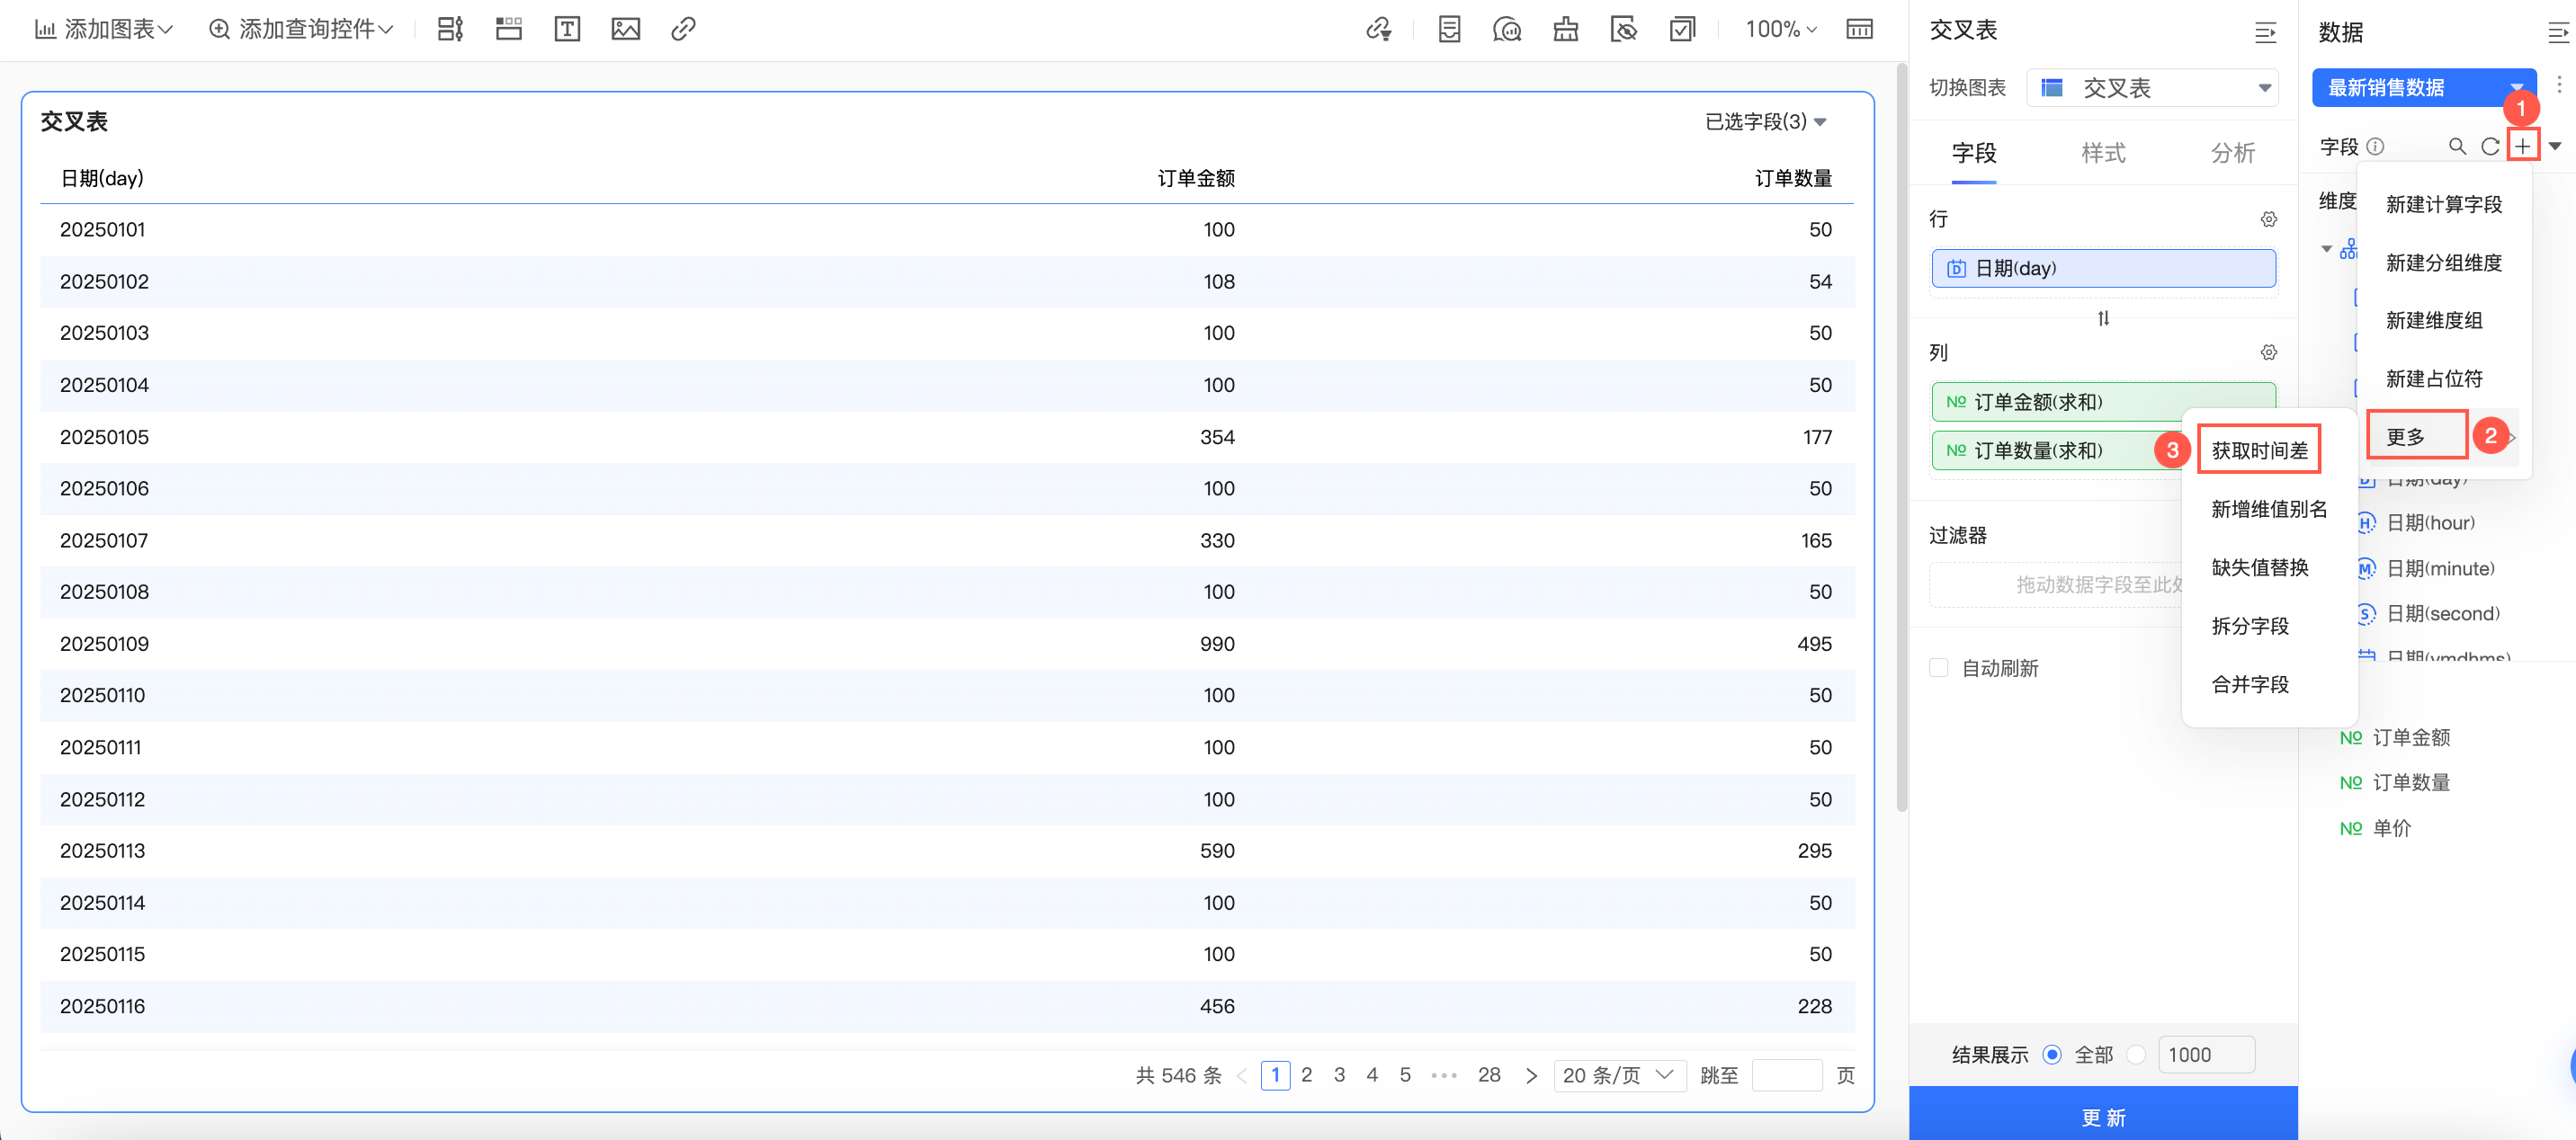Open the 100% zoom level control
Image resolution: width=2576 pixels, height=1140 pixels.
[x=1780, y=29]
